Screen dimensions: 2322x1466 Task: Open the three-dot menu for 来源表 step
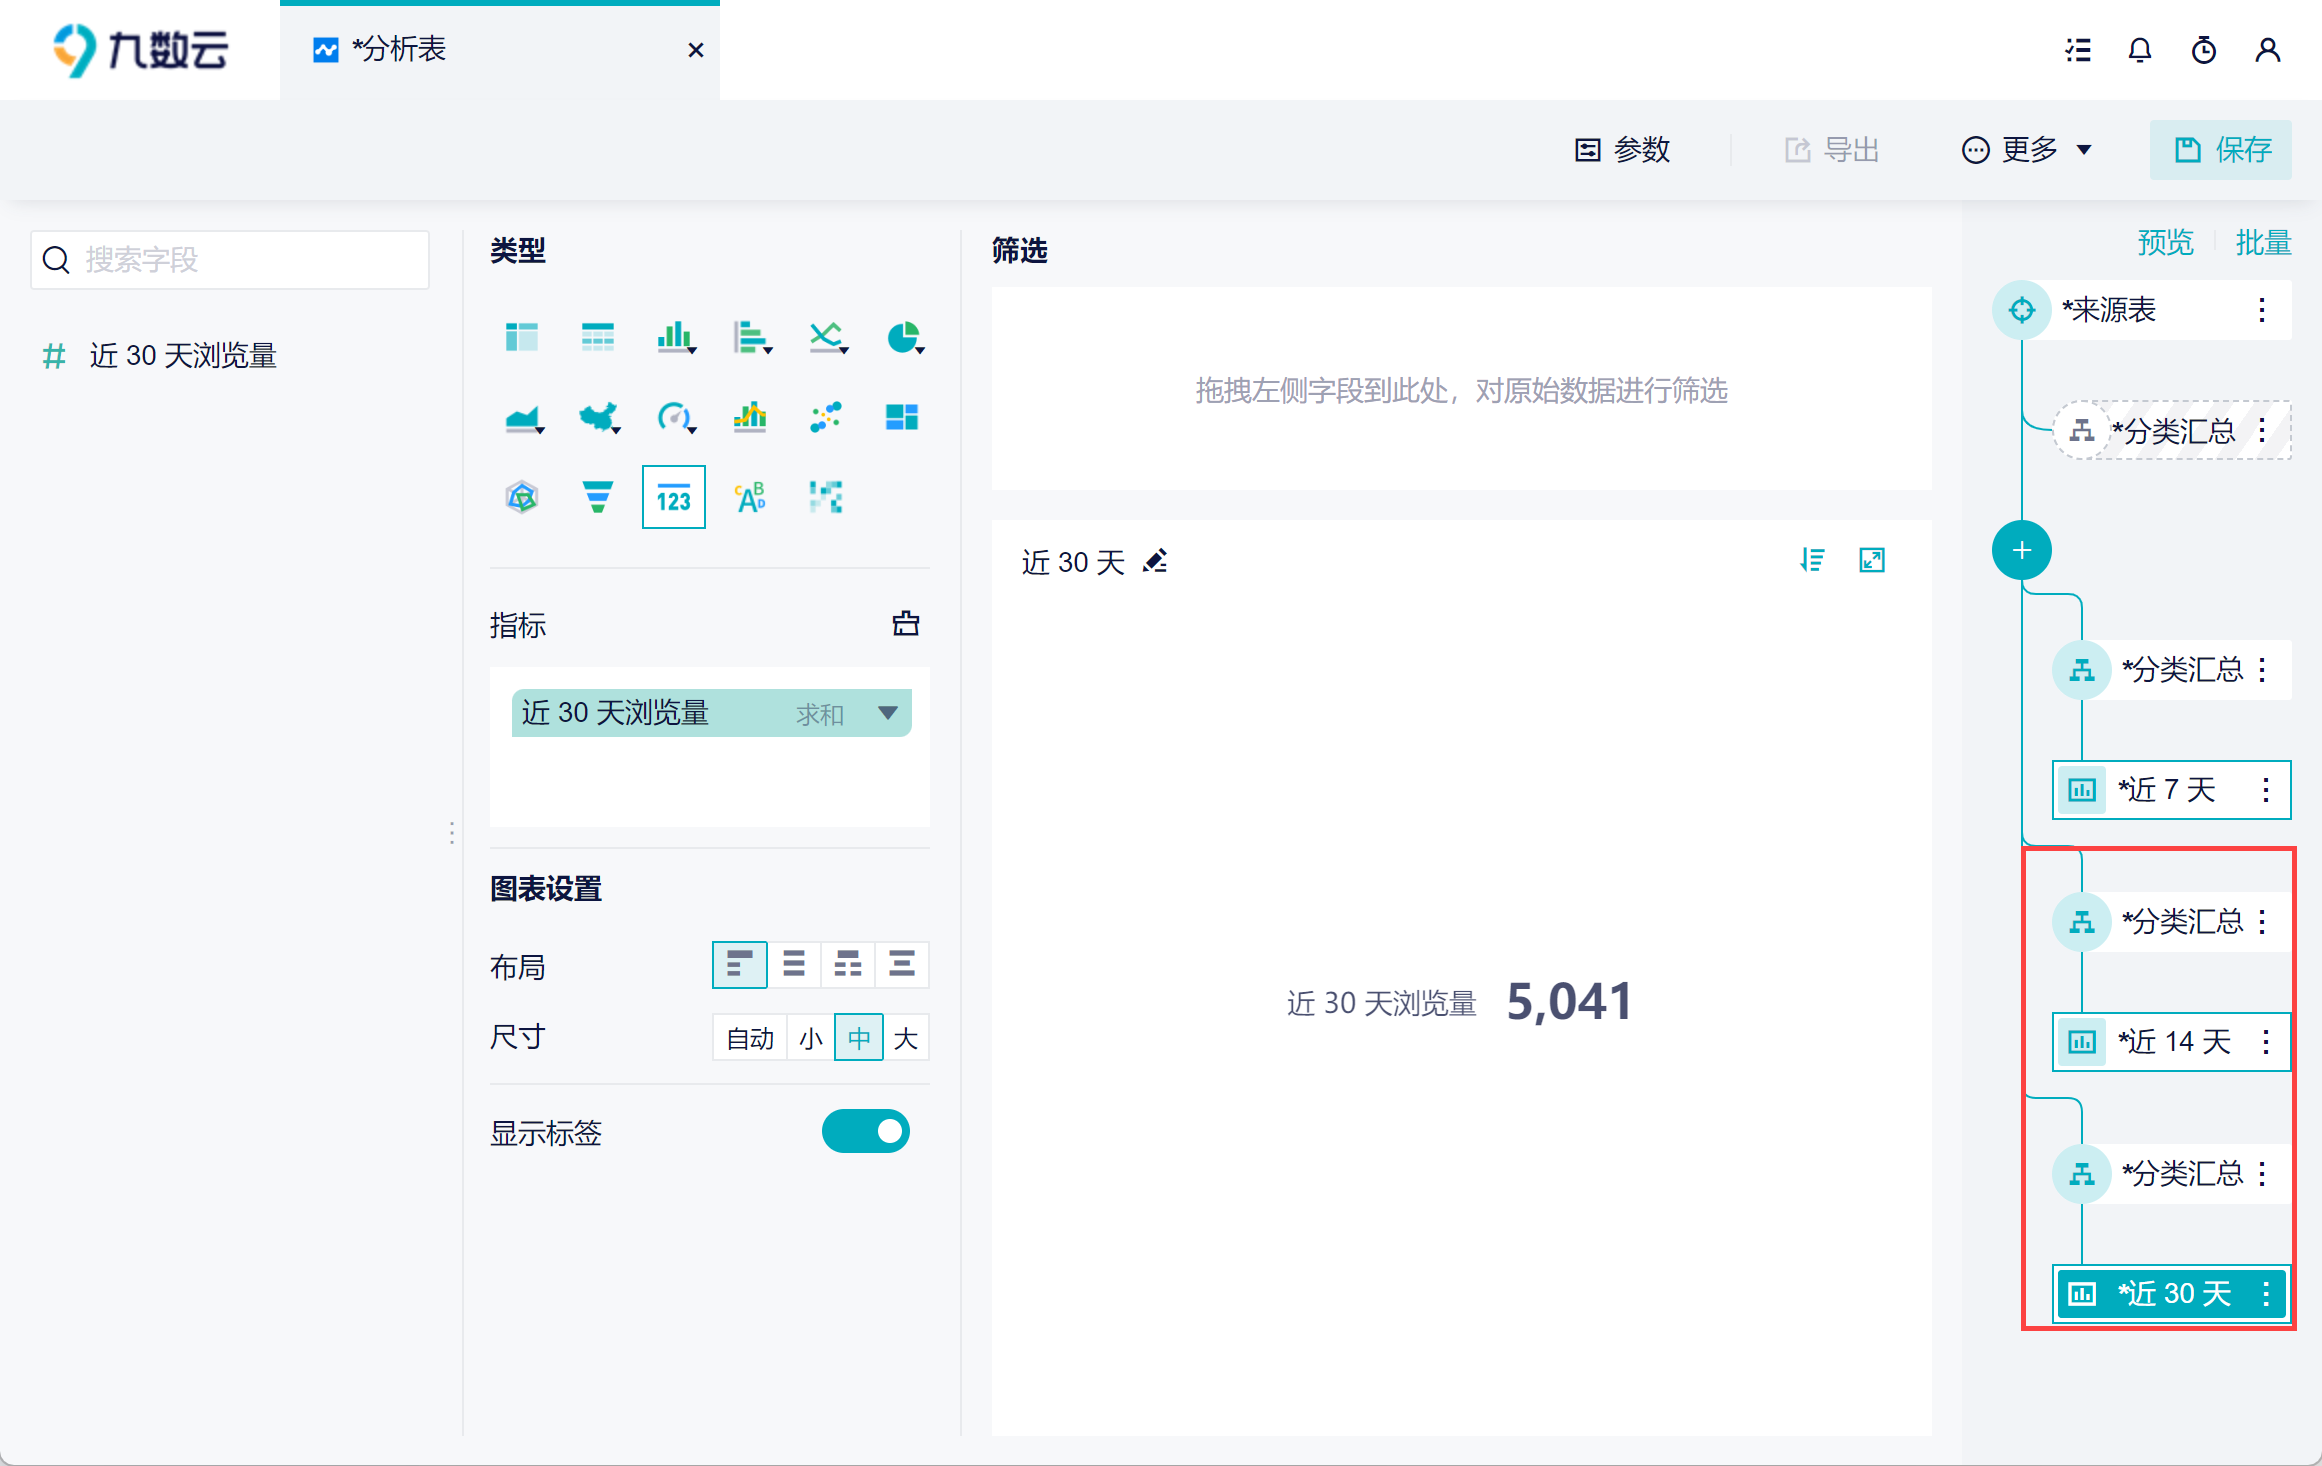[2261, 310]
